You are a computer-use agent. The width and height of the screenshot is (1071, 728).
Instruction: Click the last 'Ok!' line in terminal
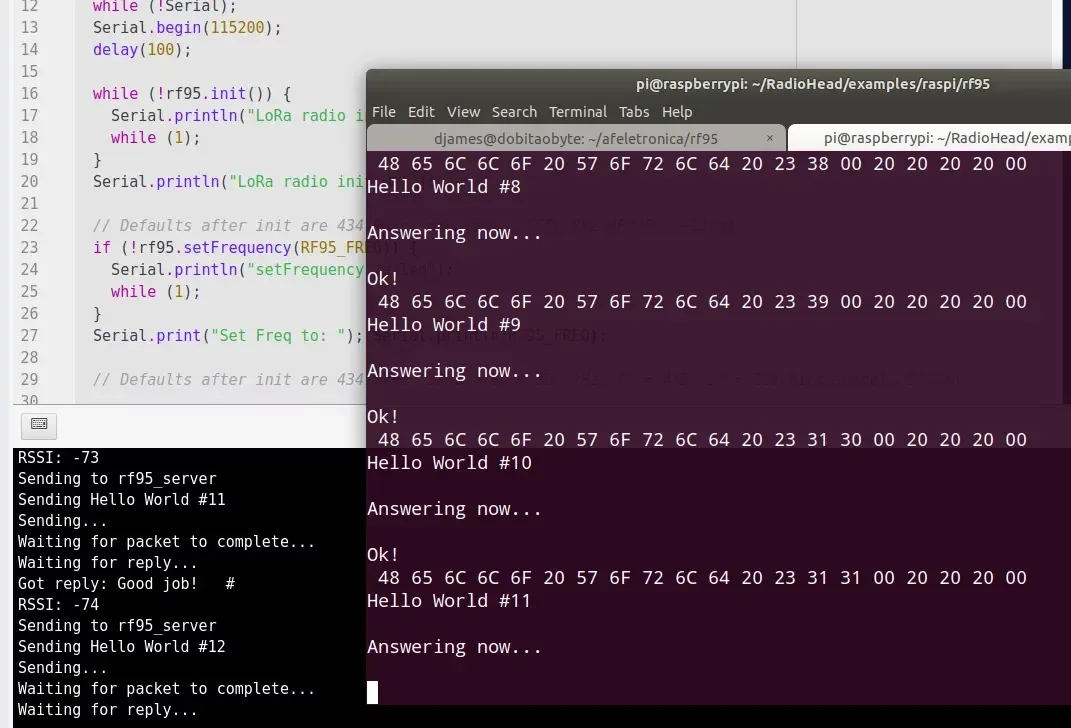(x=382, y=555)
